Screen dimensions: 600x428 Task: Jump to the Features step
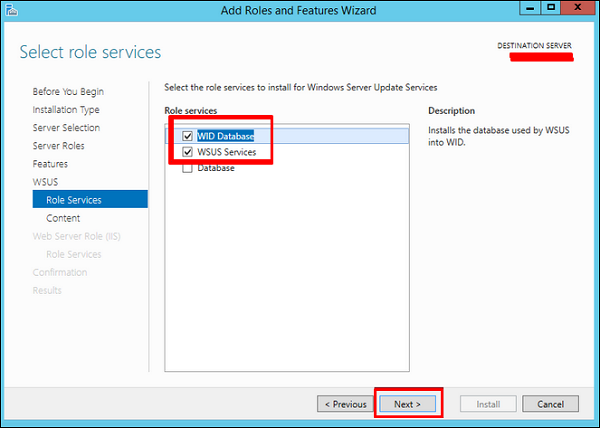(50, 164)
